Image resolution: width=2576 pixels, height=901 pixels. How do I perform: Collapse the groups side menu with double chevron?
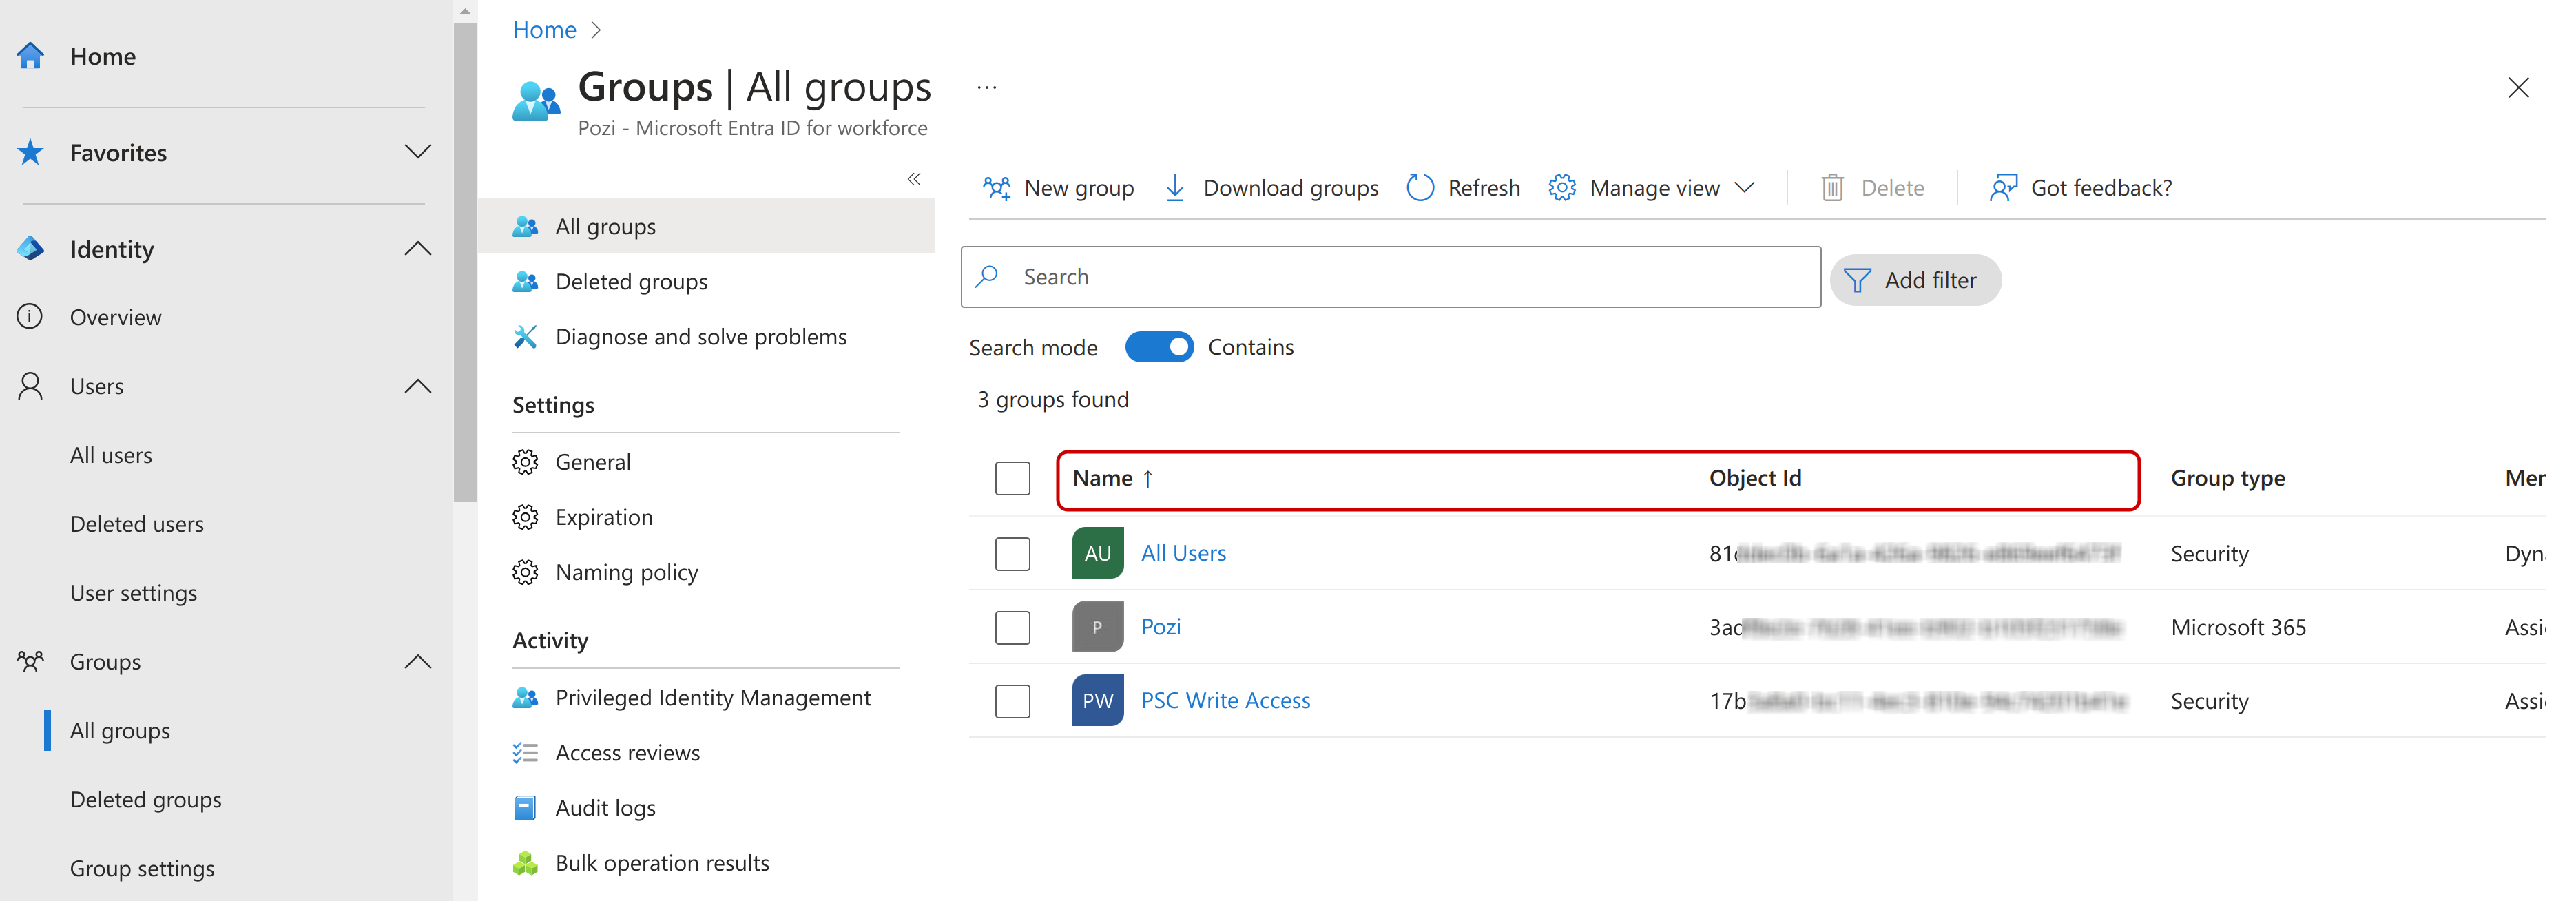(x=913, y=179)
